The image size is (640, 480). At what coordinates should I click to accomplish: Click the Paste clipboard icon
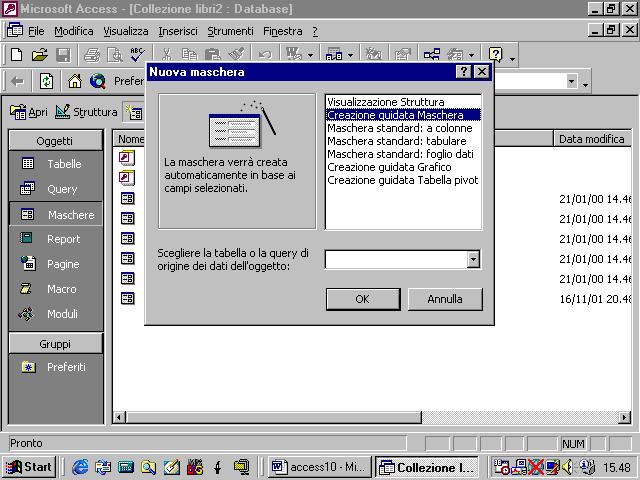212,54
